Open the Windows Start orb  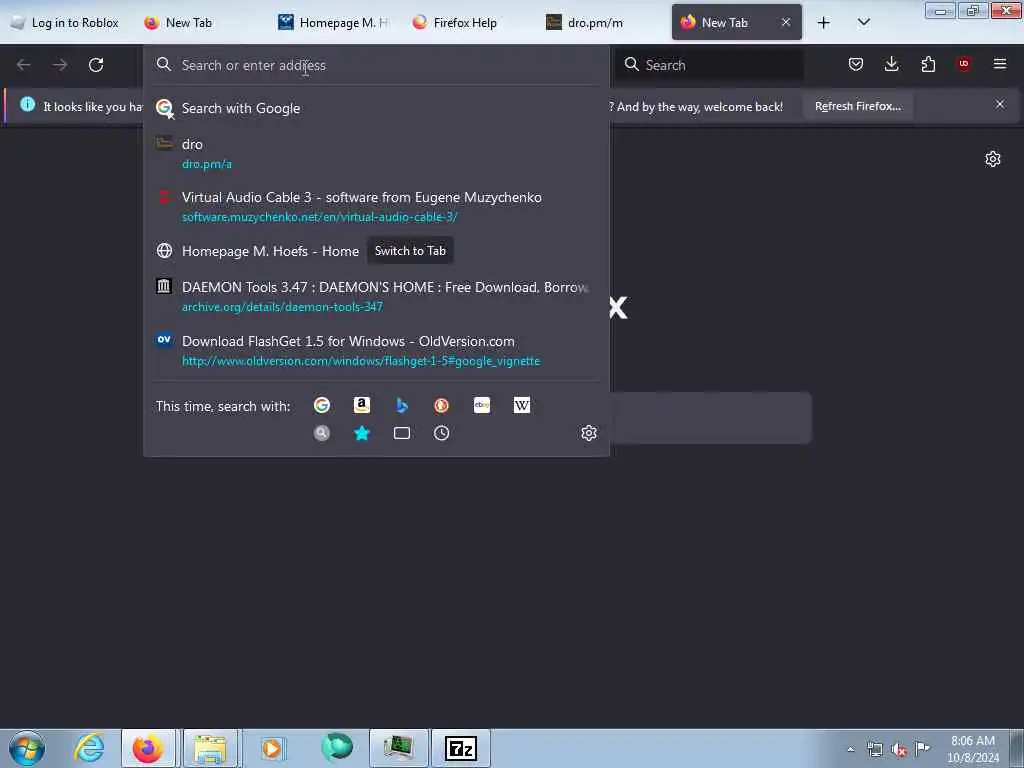(x=27, y=748)
